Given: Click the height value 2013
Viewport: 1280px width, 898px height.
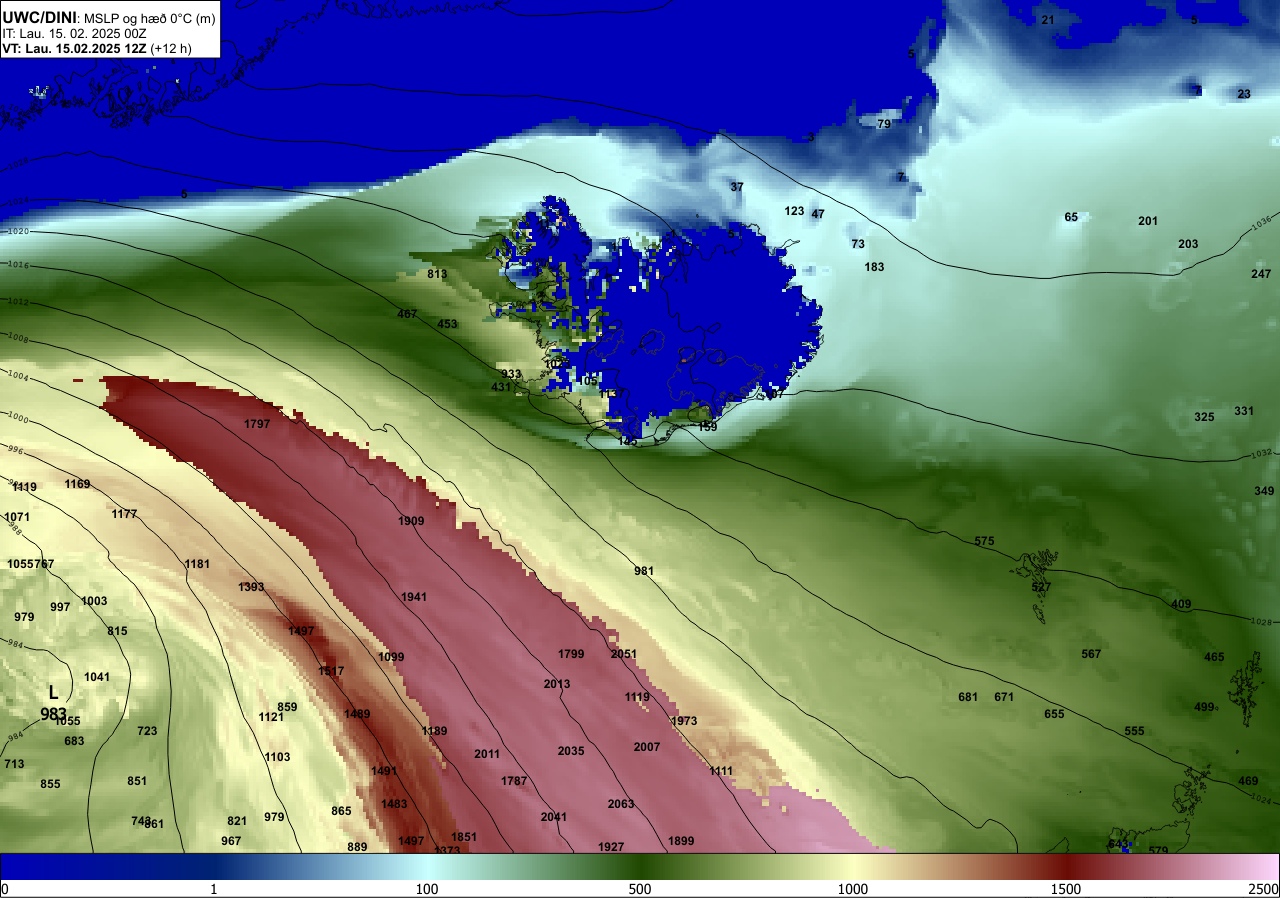Looking at the screenshot, I should 557,684.
